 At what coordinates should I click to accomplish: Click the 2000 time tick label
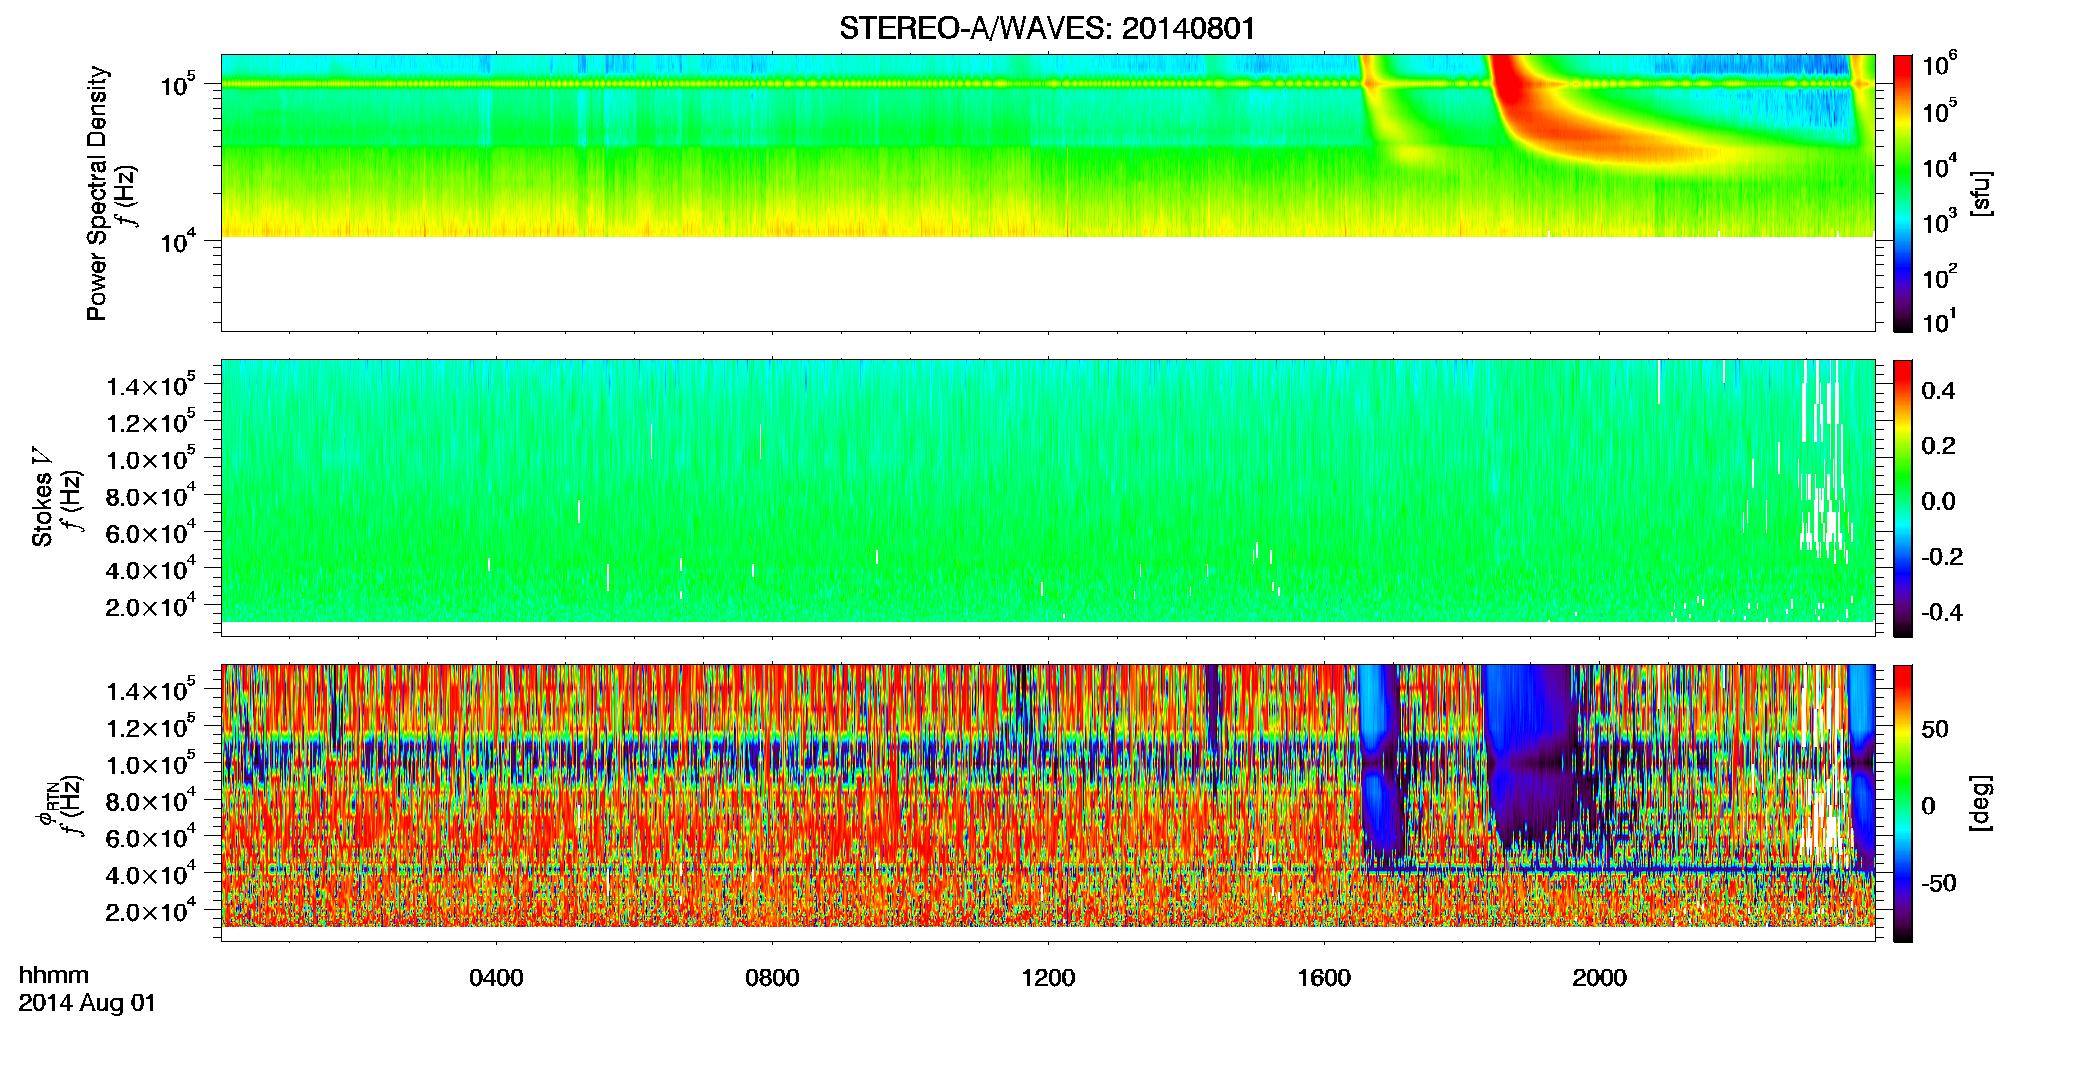1599,978
